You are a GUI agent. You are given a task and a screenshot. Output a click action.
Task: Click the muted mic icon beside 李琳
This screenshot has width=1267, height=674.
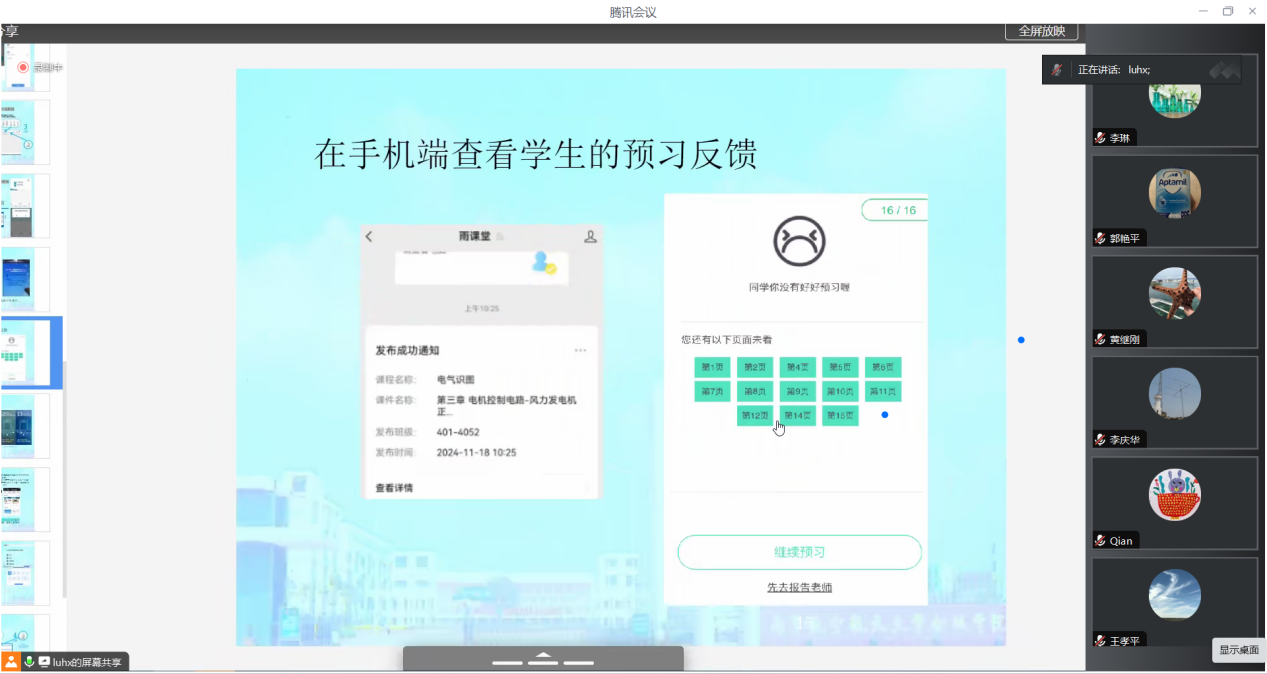1100,138
